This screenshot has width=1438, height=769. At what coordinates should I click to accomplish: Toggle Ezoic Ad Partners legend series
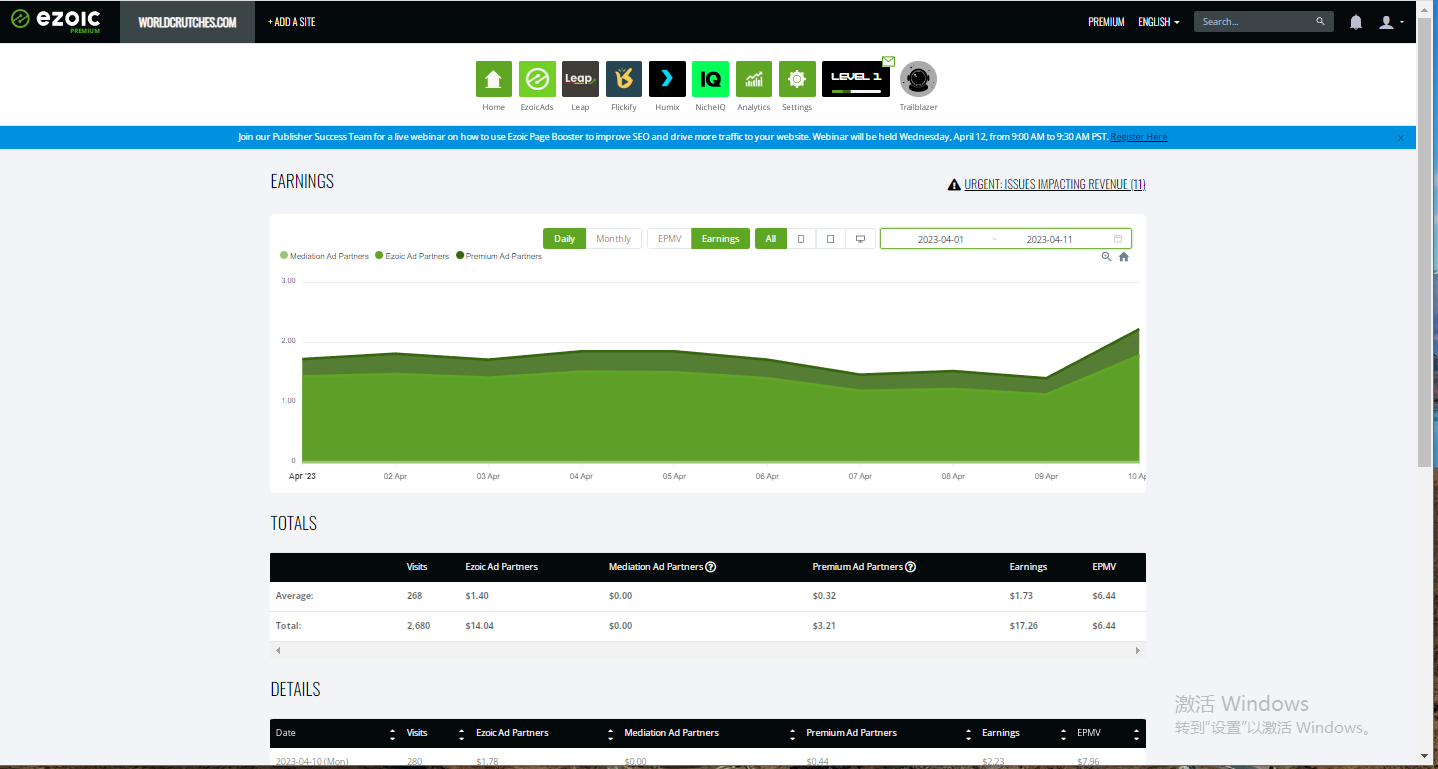pyautogui.click(x=412, y=256)
